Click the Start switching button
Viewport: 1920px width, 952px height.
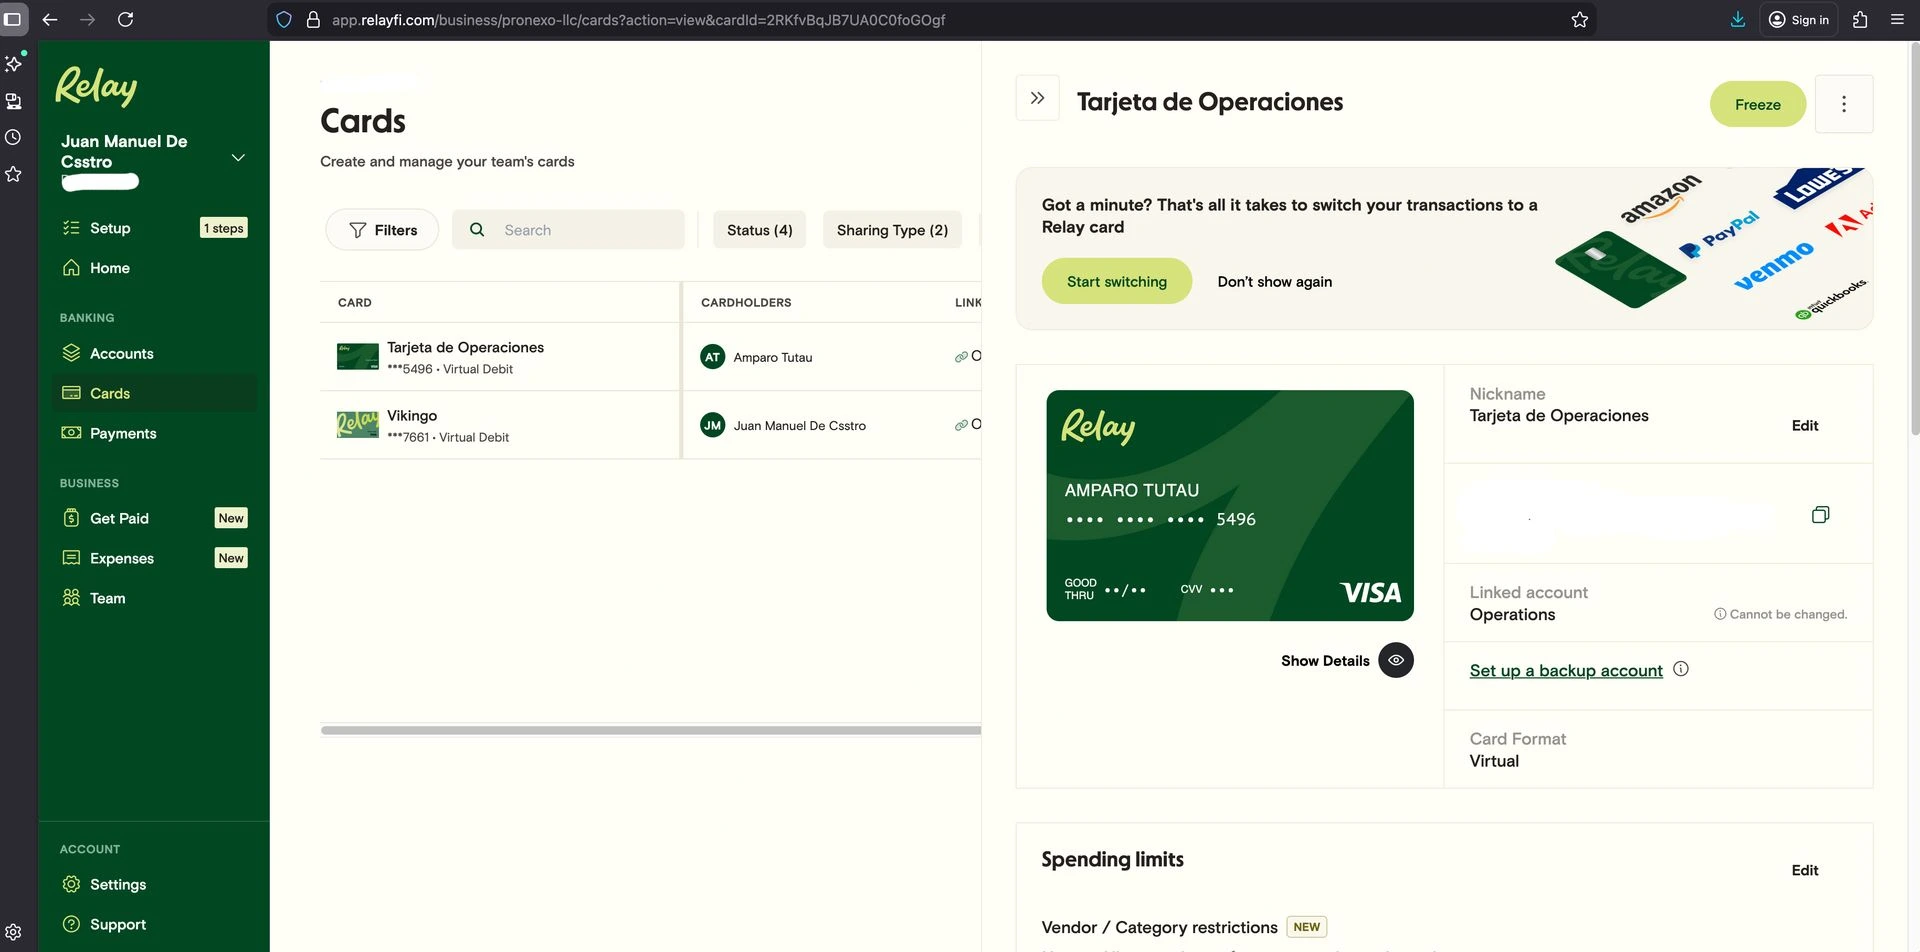click(1116, 282)
